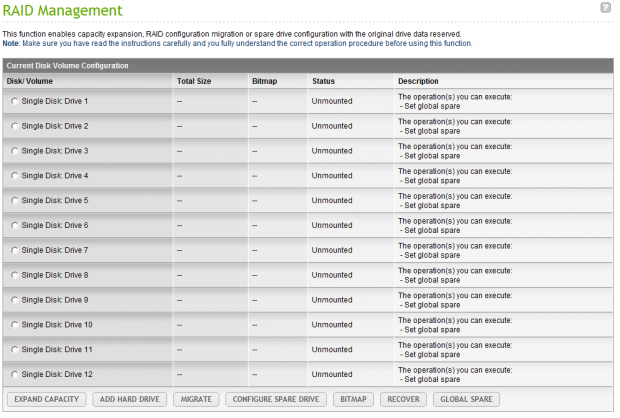Click Unmounted status for Single Disk Drive 12
The image size is (620, 418).
coord(332,374)
